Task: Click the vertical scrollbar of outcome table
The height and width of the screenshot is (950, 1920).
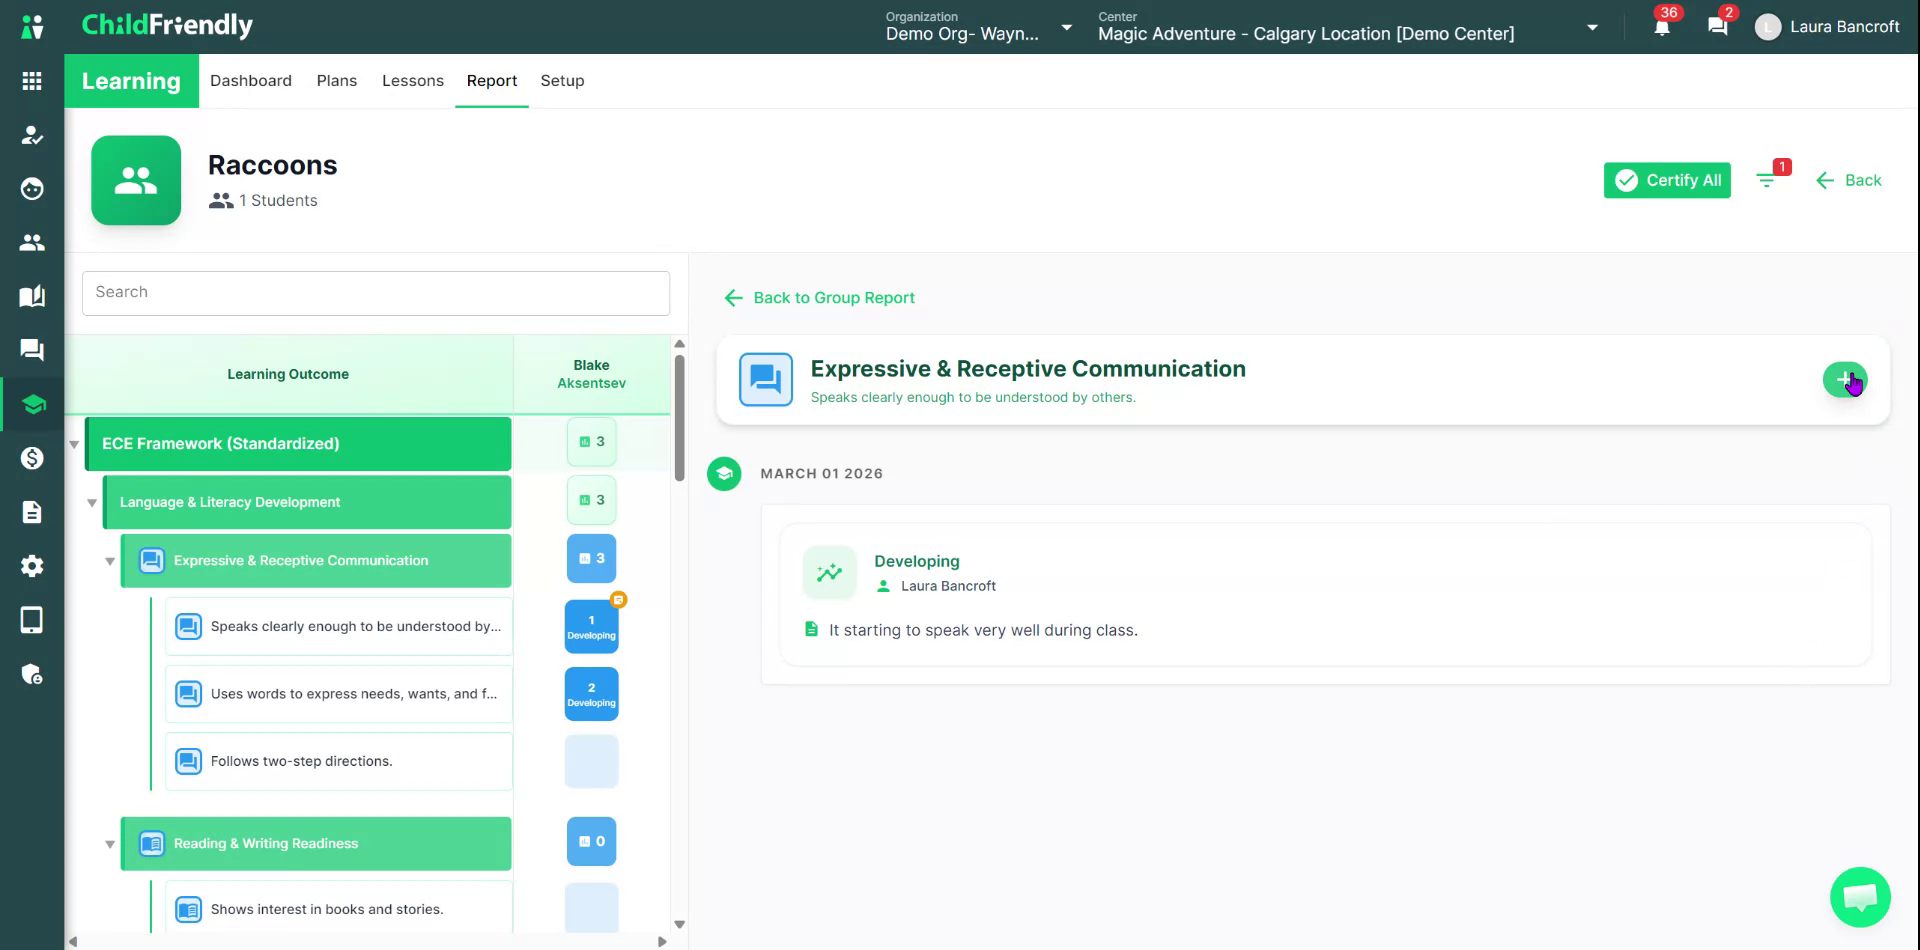Action: coord(680,418)
